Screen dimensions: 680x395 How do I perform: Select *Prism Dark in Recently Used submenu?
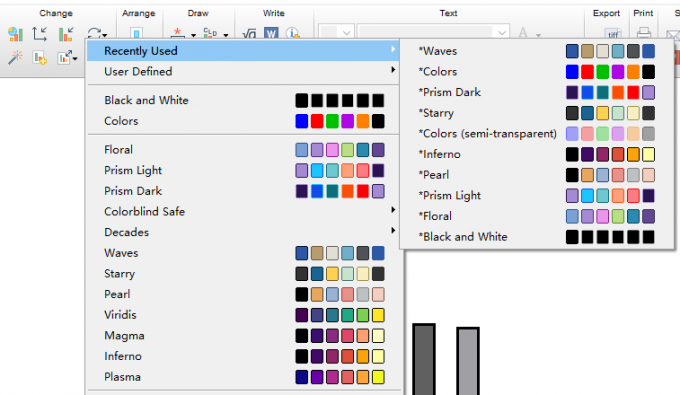537,92
